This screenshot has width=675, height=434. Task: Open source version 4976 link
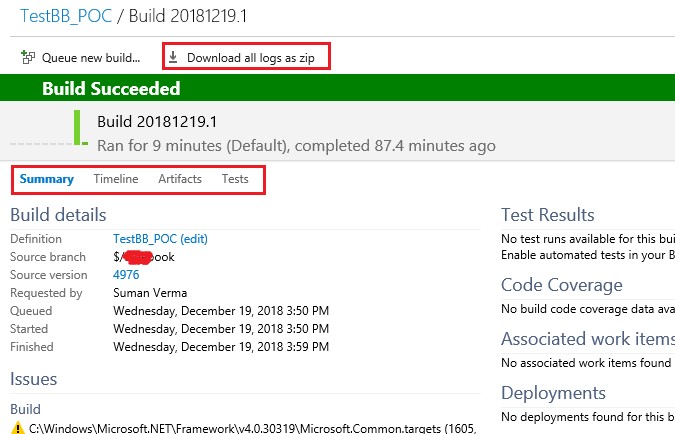pyautogui.click(x=126, y=275)
